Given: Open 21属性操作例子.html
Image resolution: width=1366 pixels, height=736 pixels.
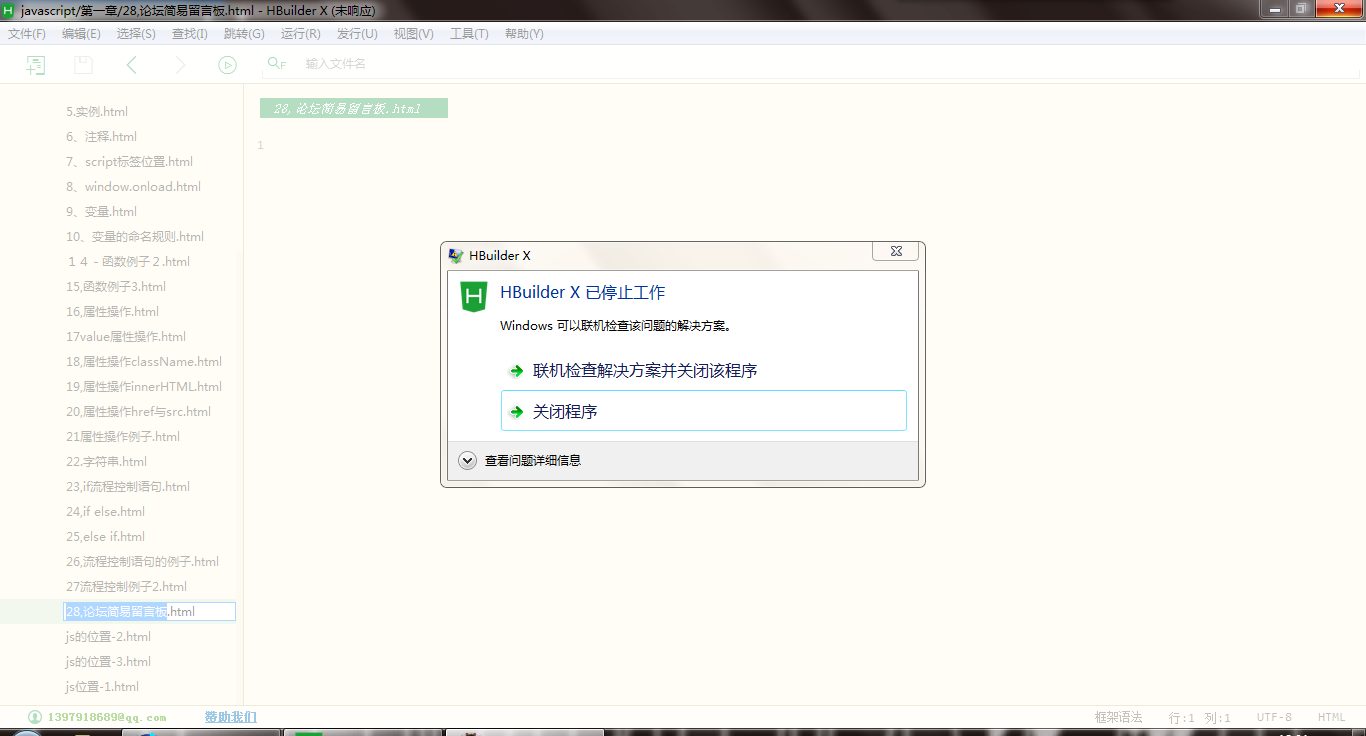Looking at the screenshot, I should pyautogui.click(x=123, y=437).
